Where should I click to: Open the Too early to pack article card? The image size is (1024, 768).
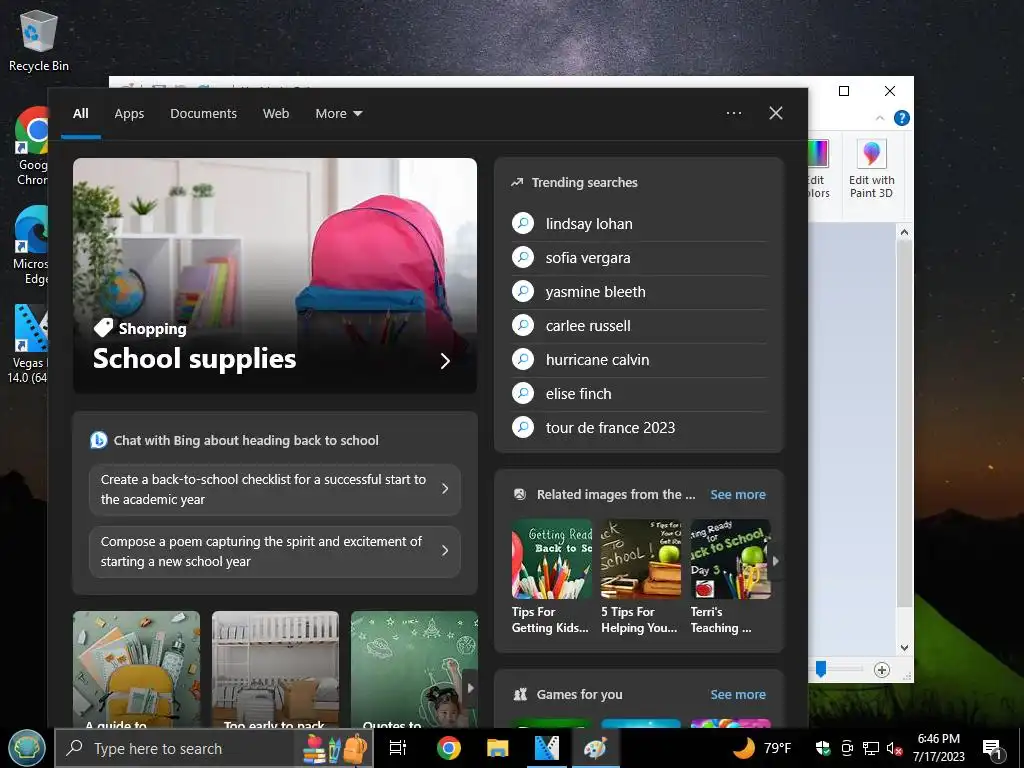click(x=276, y=669)
